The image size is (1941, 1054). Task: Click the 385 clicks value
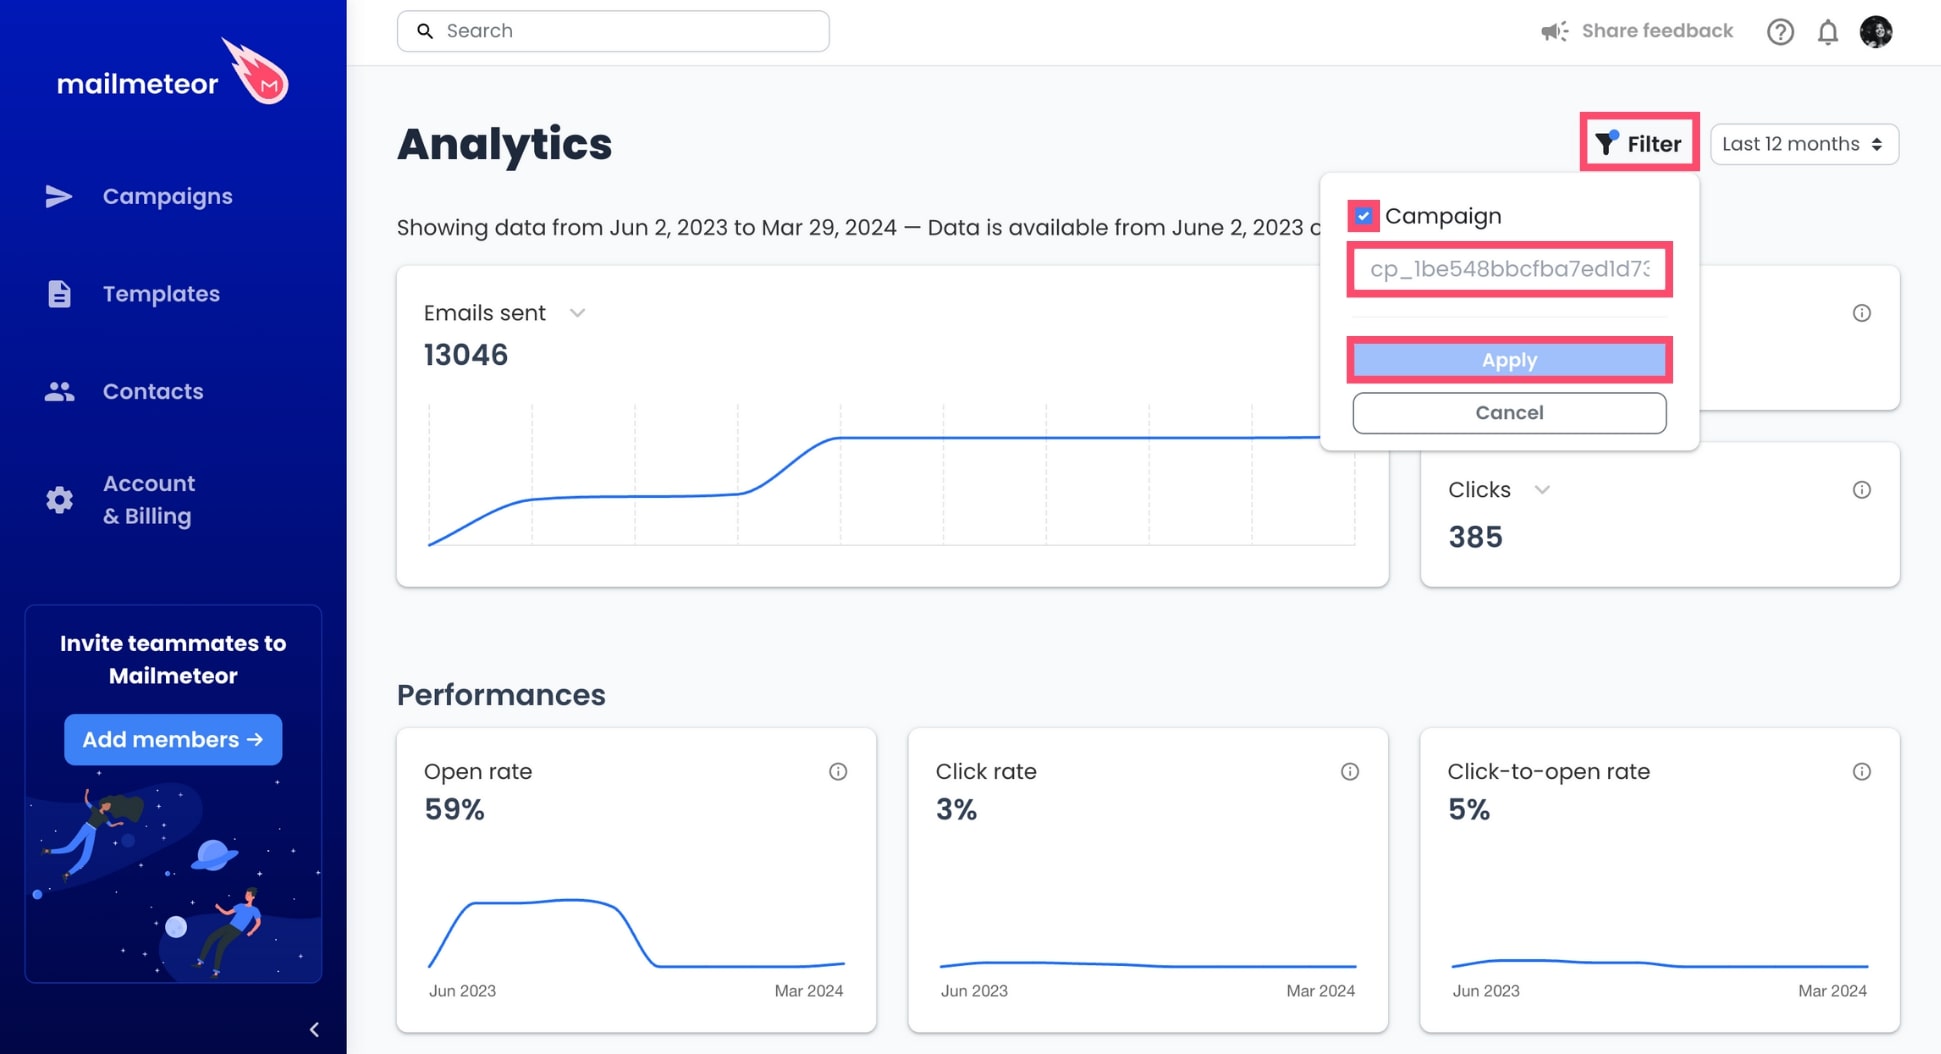tap(1476, 537)
